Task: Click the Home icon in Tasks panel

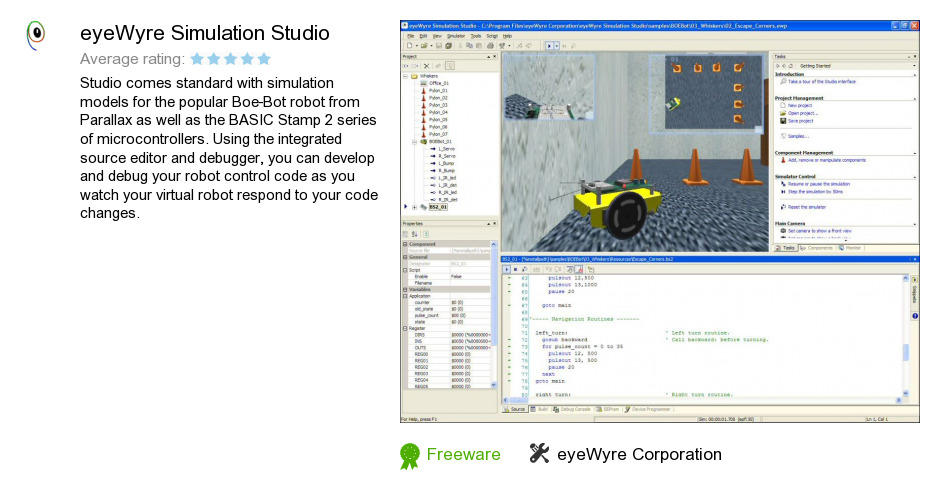Action: 791,66
